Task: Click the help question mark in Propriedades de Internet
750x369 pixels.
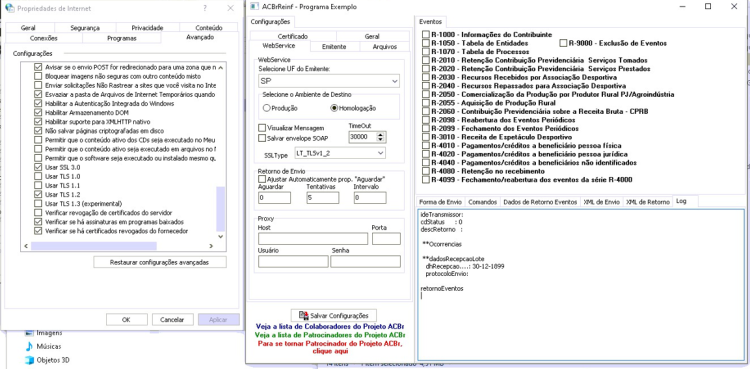Action: [205, 8]
